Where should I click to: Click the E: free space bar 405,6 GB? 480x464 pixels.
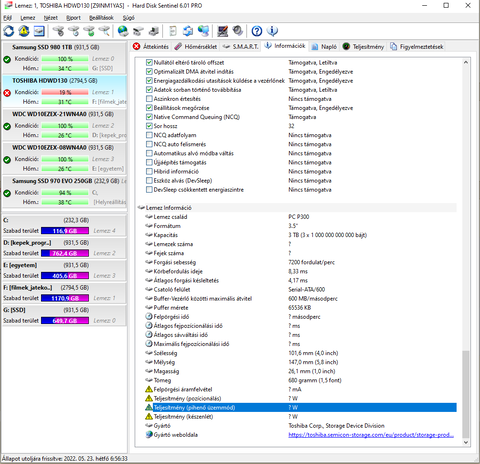tap(65, 276)
